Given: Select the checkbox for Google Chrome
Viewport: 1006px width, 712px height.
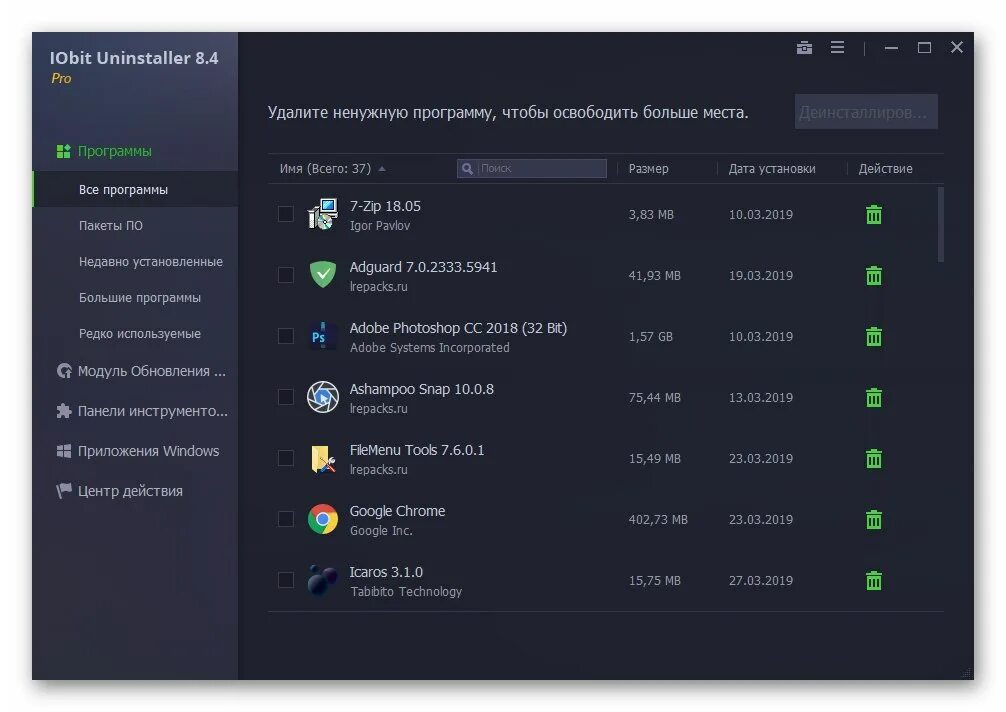Looking at the screenshot, I should coord(285,519).
